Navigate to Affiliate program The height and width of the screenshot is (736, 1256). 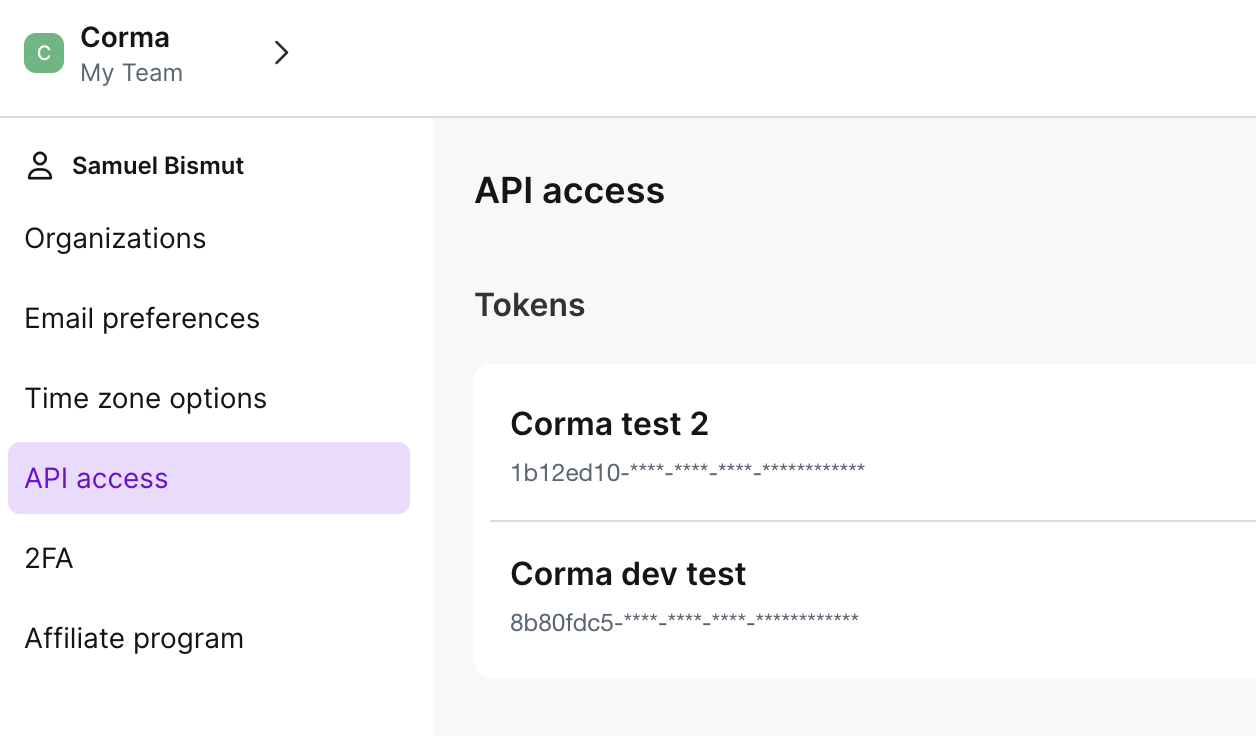[x=134, y=639]
